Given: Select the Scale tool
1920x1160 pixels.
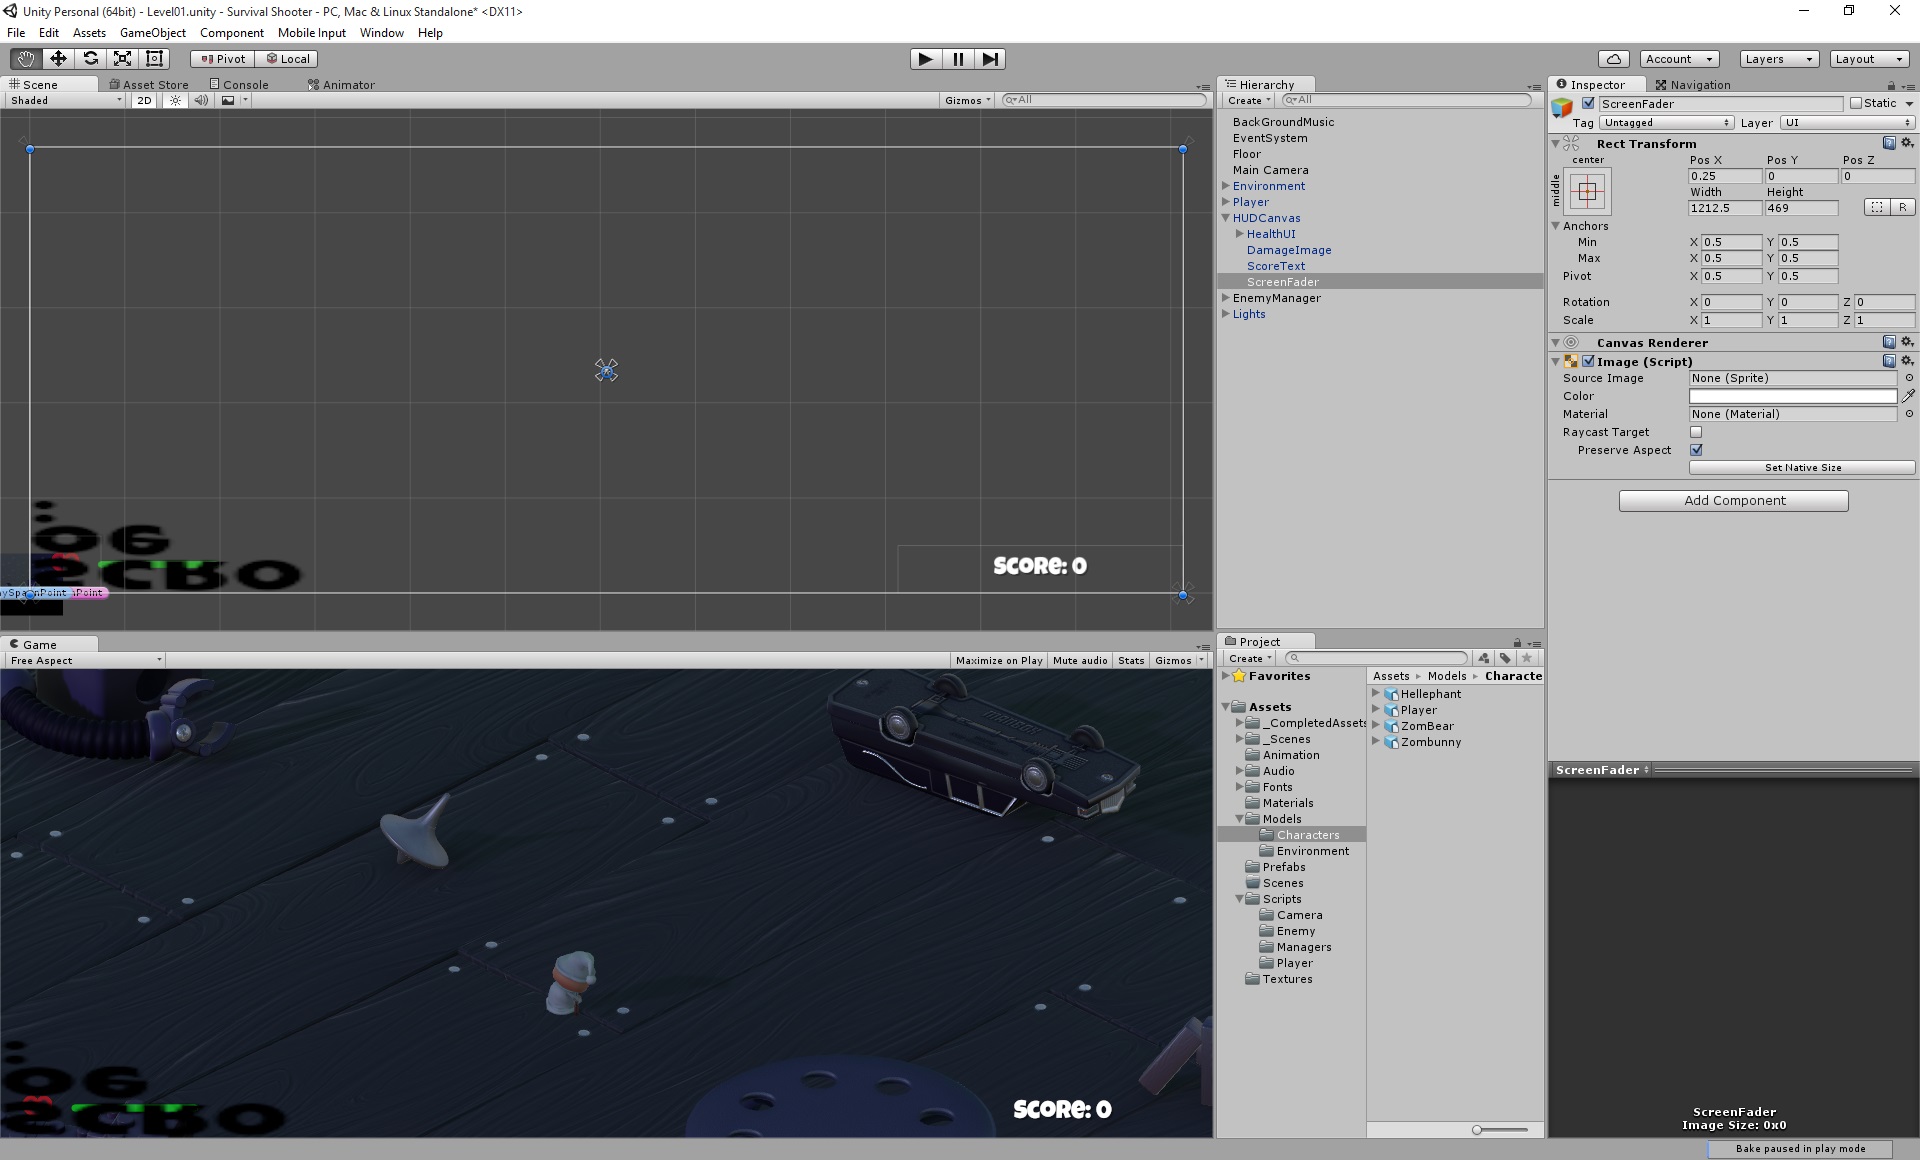Looking at the screenshot, I should click(x=122, y=59).
